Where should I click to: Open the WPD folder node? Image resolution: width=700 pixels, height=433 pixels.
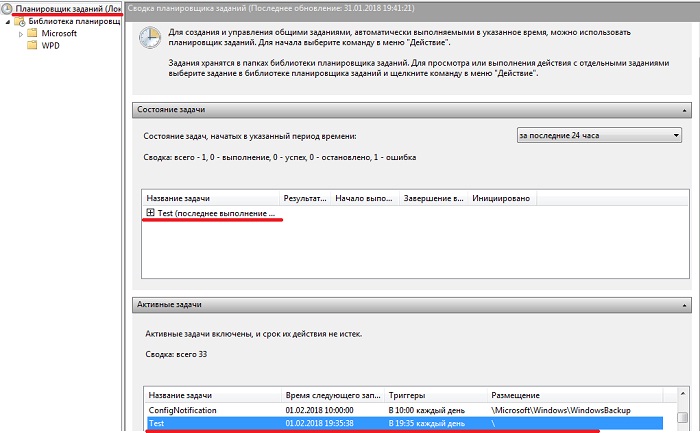click(x=50, y=46)
